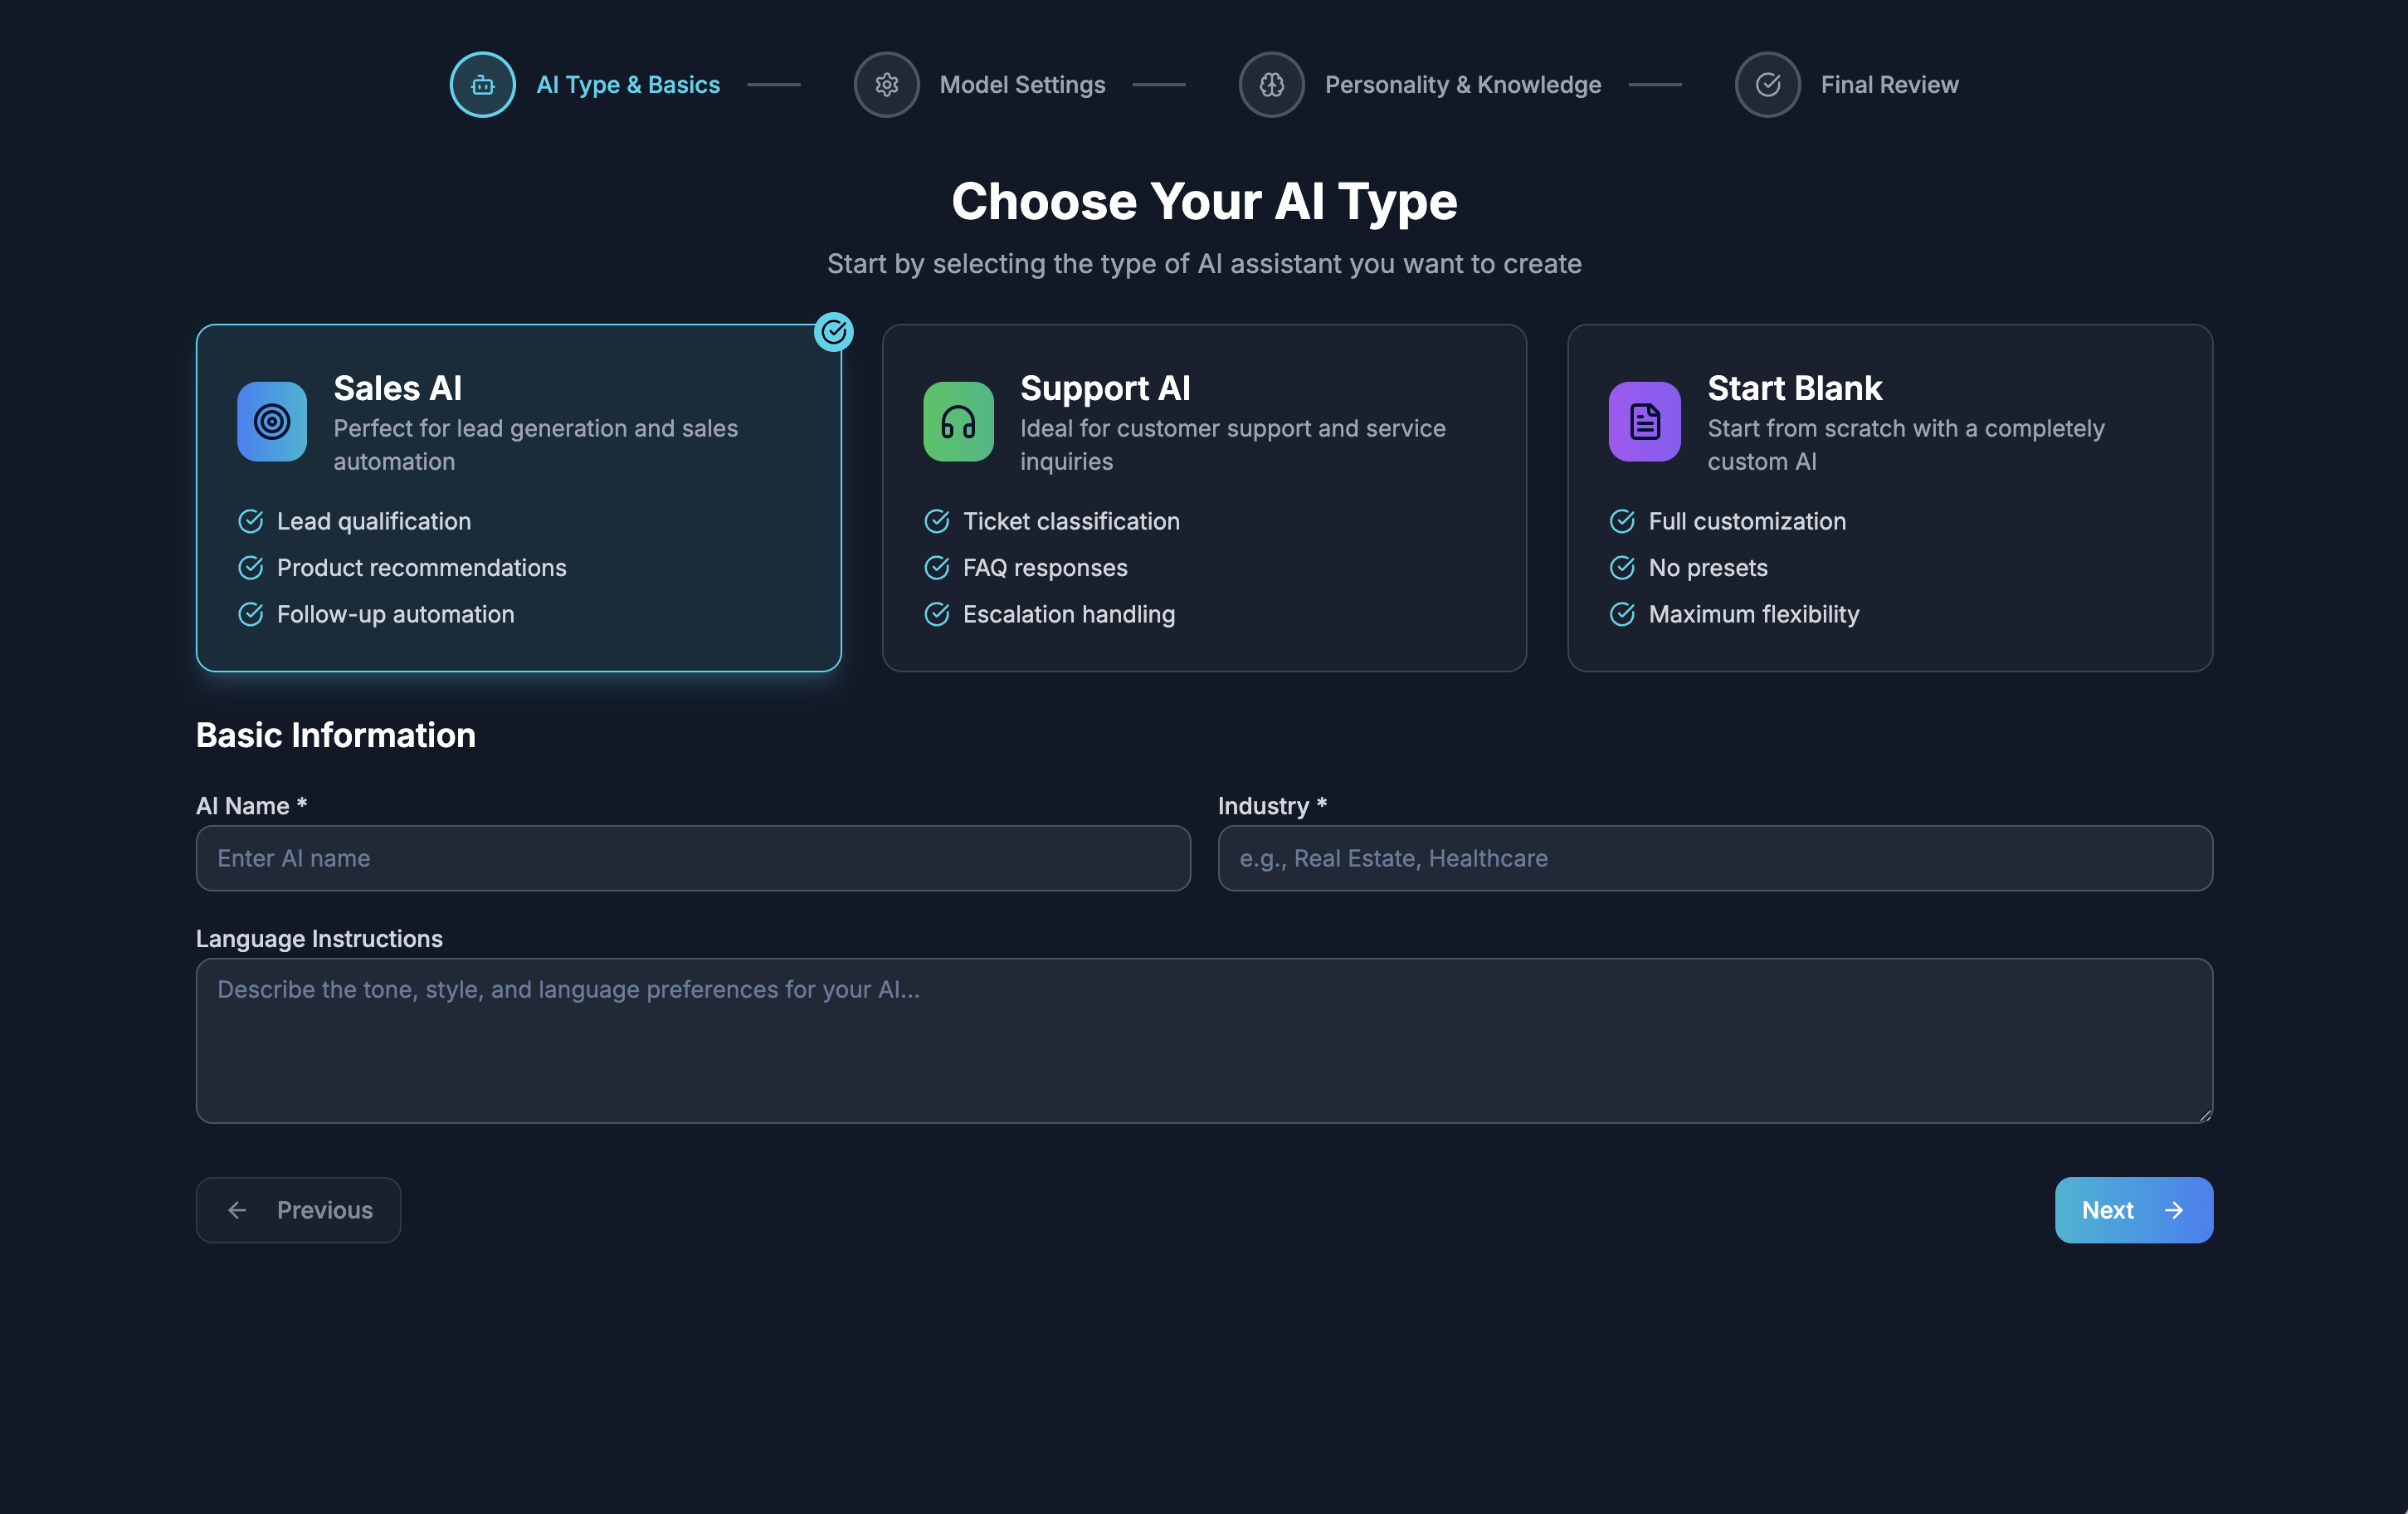Click the robot icon in AI Type step
The height and width of the screenshot is (1514, 2408).
click(482, 85)
